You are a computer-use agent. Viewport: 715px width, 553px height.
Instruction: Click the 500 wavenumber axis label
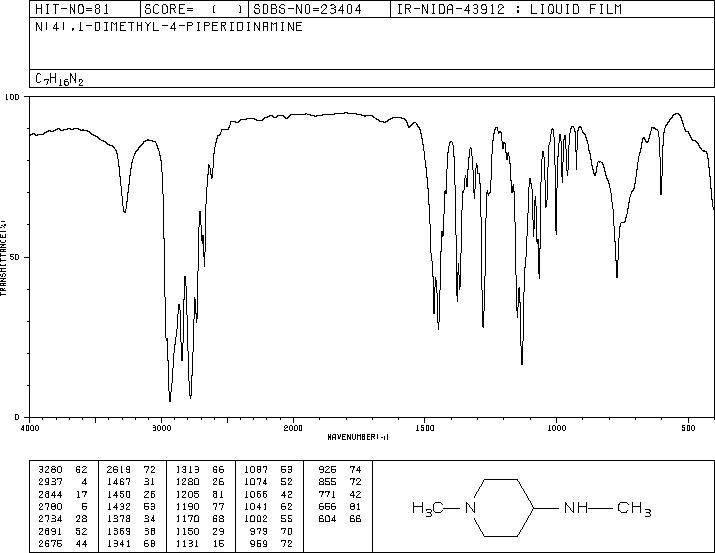tap(688, 428)
